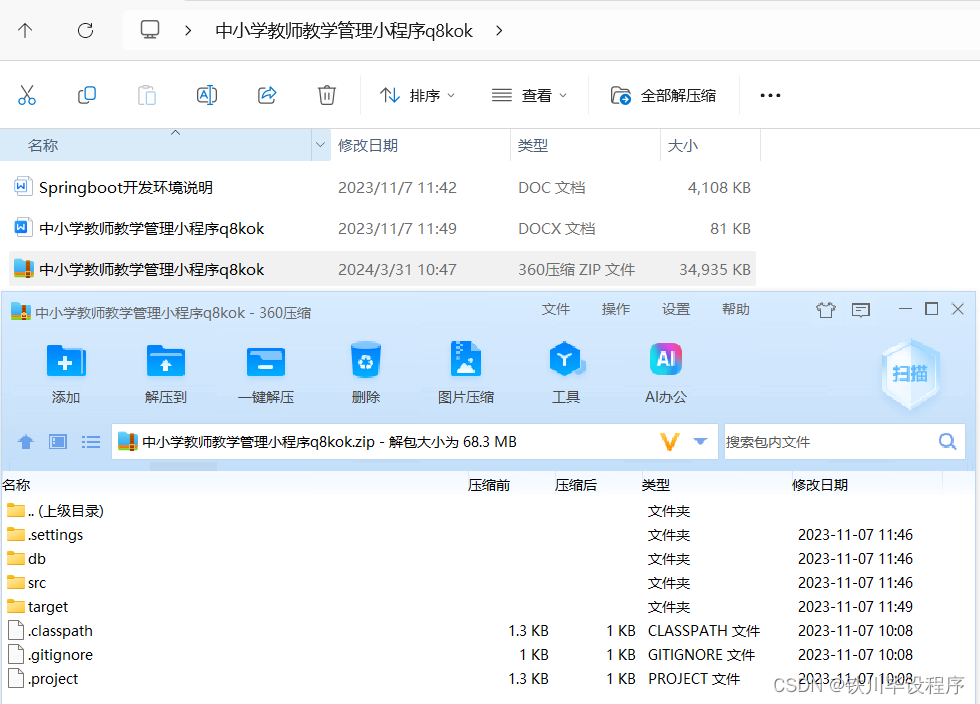Open the 排序 sort dropdown
980x704 pixels.
[x=421, y=95]
